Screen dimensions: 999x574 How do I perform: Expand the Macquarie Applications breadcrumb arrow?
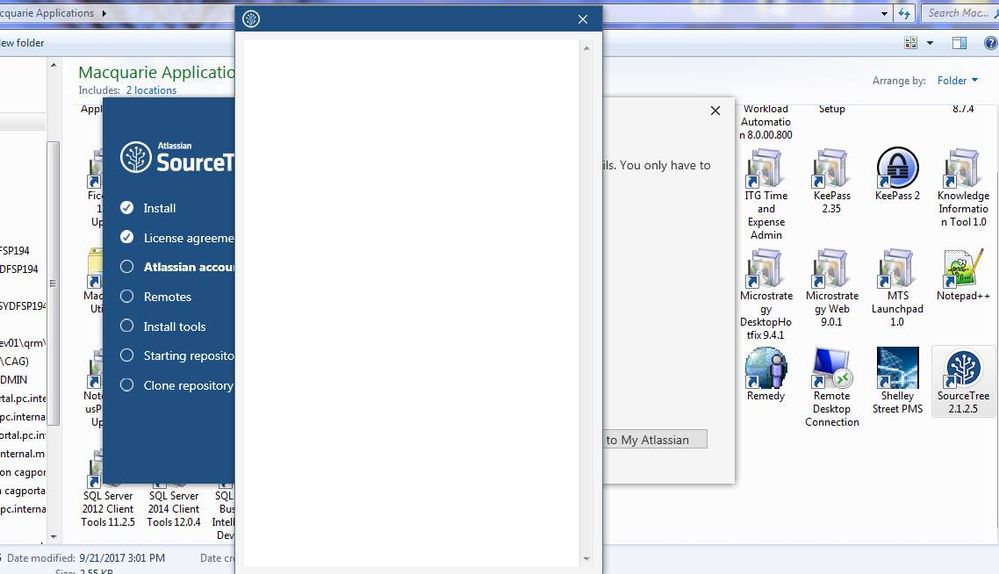tap(104, 13)
